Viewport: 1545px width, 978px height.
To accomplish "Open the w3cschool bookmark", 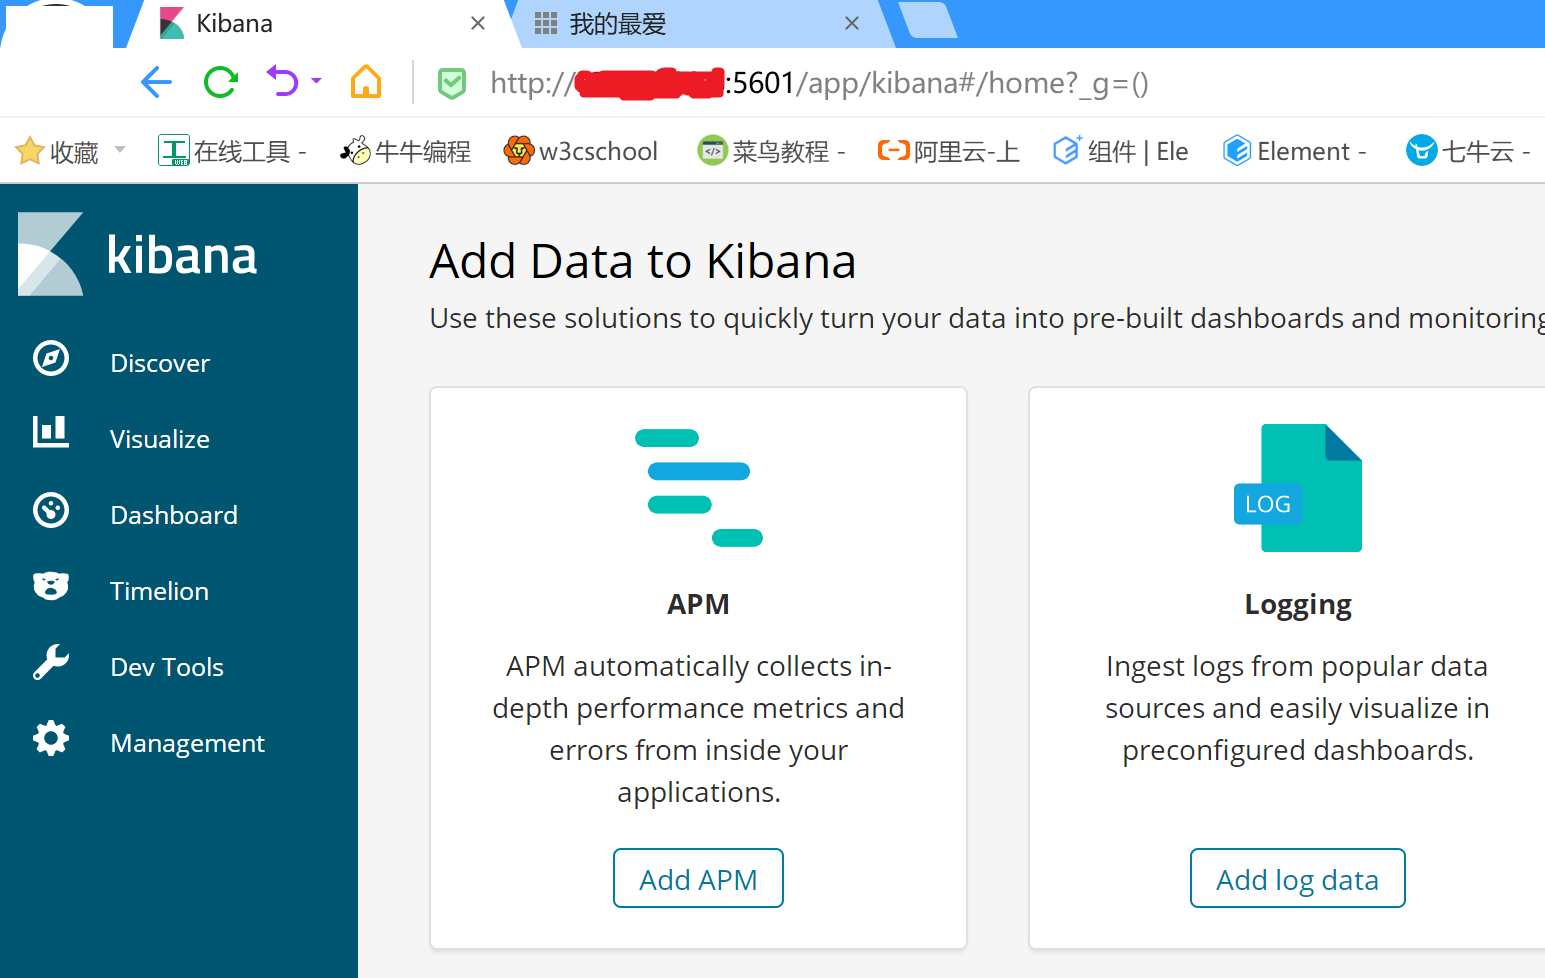I will pyautogui.click(x=582, y=151).
